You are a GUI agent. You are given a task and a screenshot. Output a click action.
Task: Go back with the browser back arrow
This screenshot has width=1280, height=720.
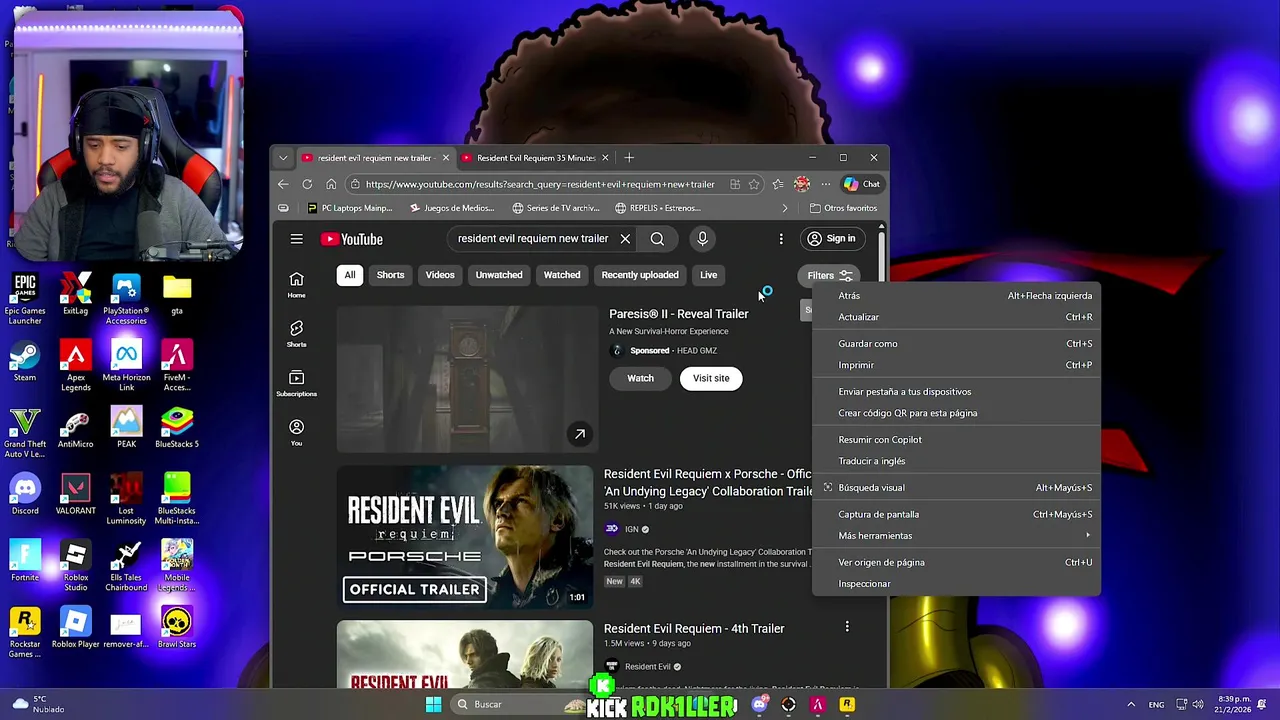283,184
